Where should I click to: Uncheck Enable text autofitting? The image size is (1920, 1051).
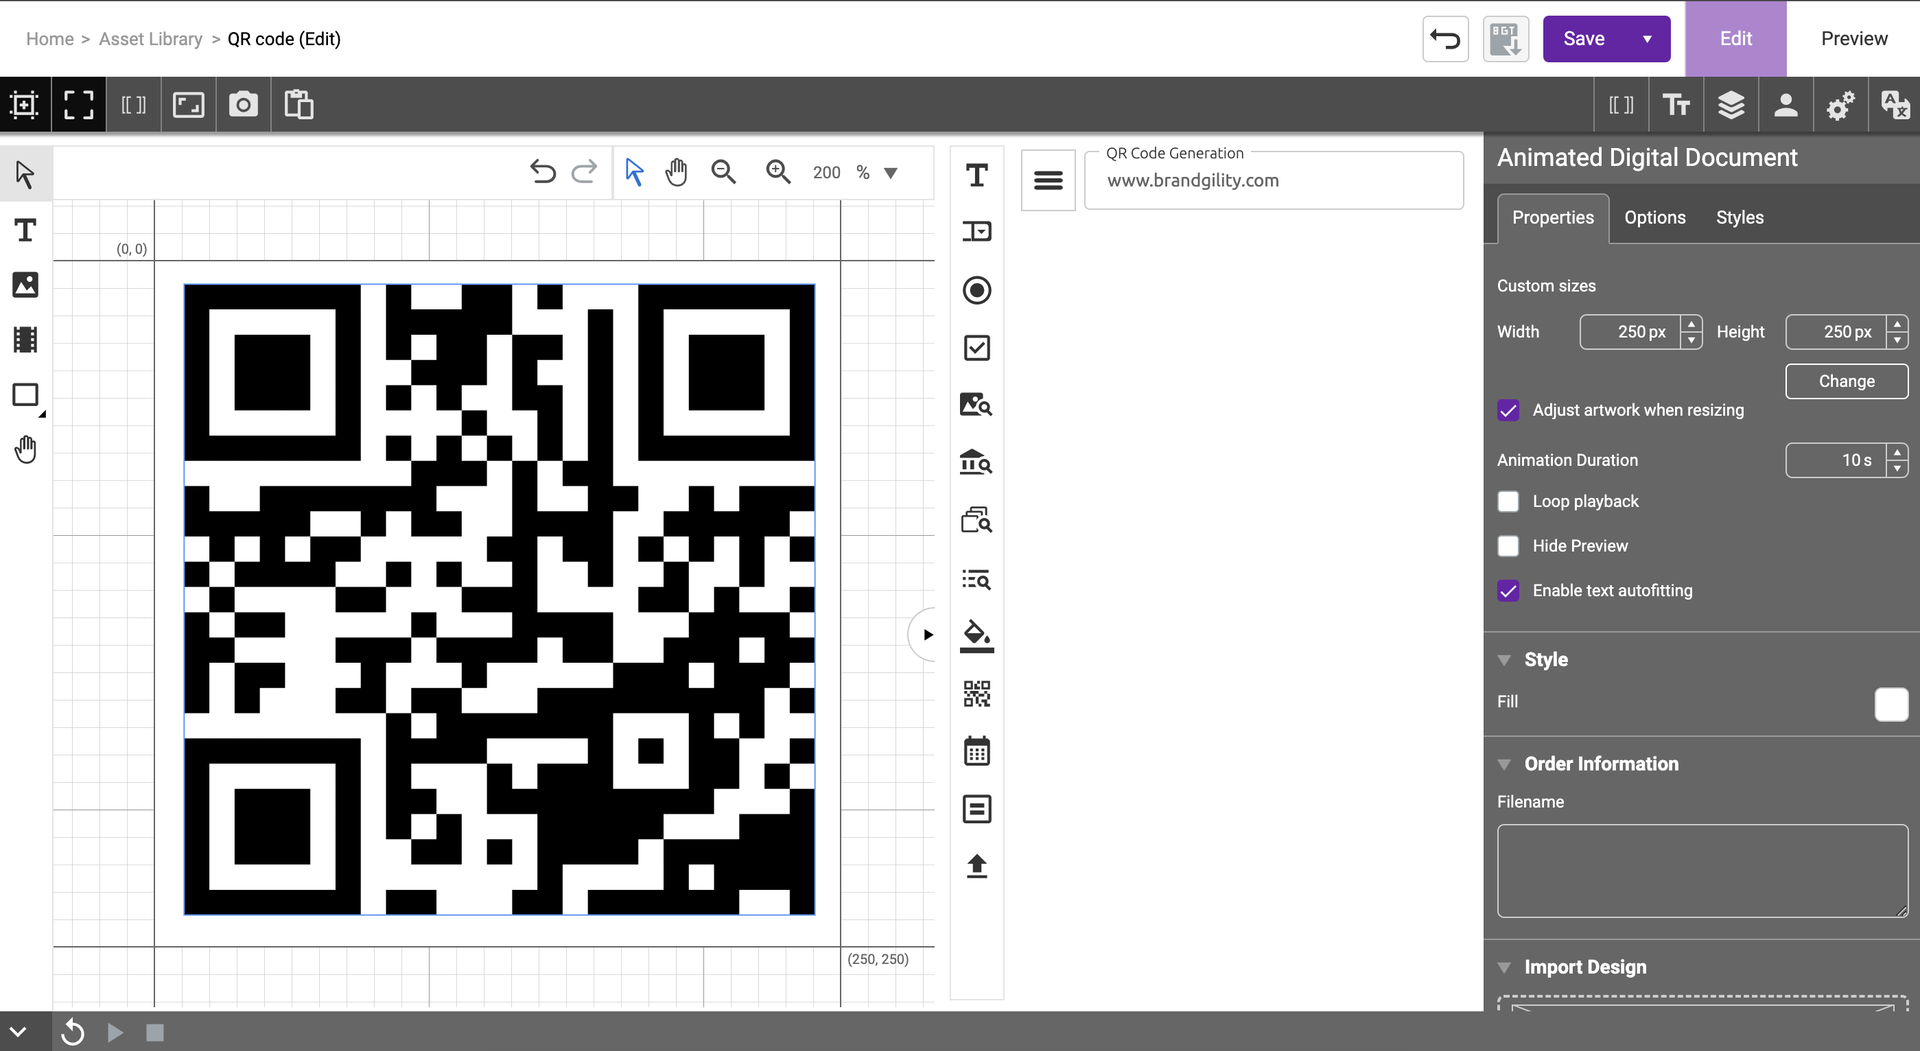1508,591
